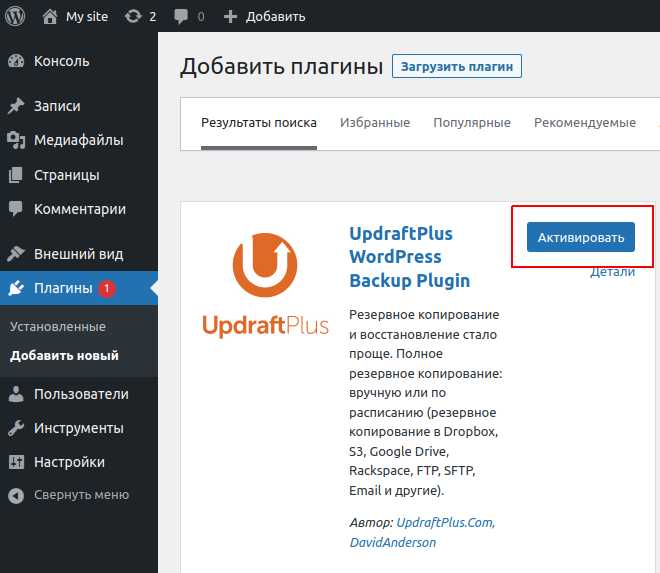660x573 pixels.
Task: Switch to Рекомендуемые tab
Action: pyautogui.click(x=585, y=123)
